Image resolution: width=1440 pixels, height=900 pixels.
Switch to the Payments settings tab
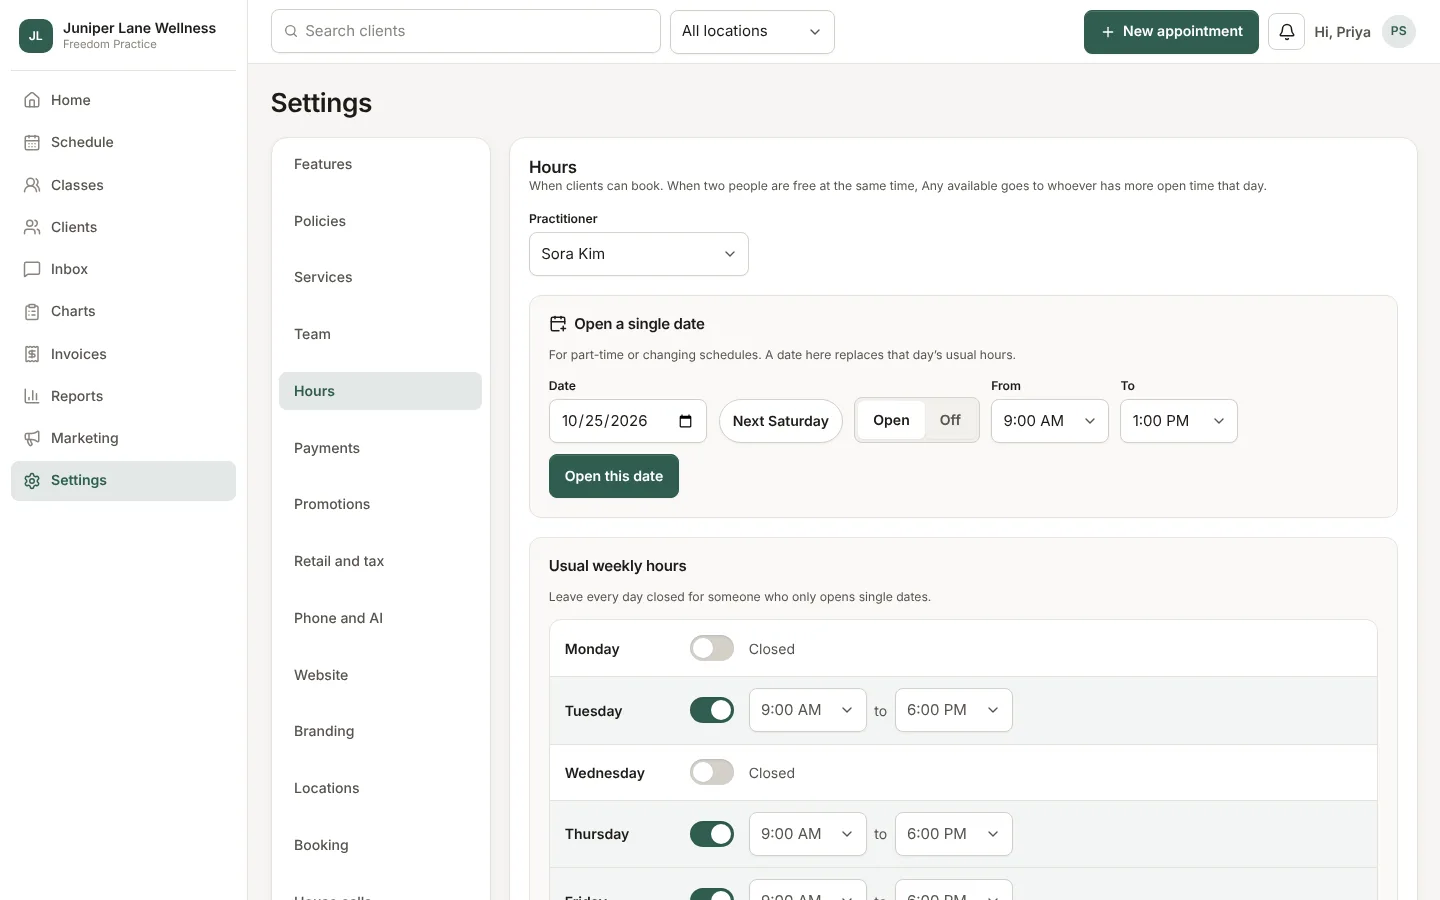[x=380, y=448]
